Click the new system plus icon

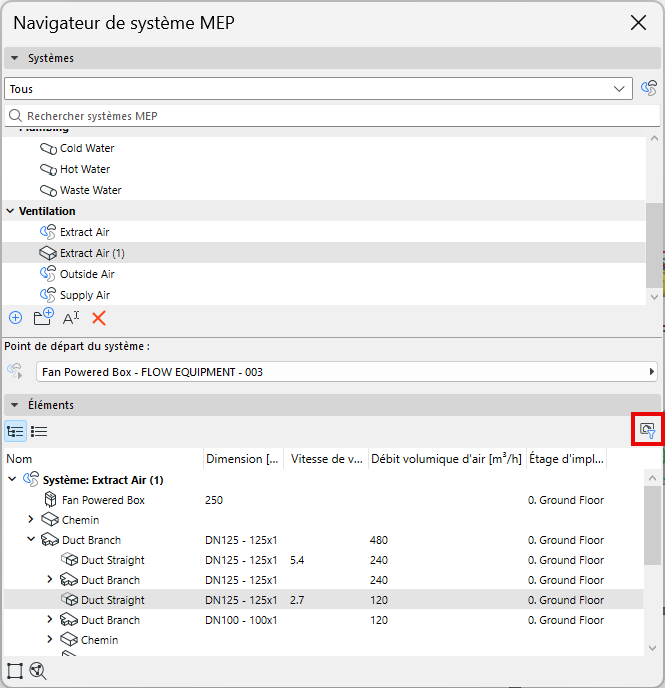point(15,318)
